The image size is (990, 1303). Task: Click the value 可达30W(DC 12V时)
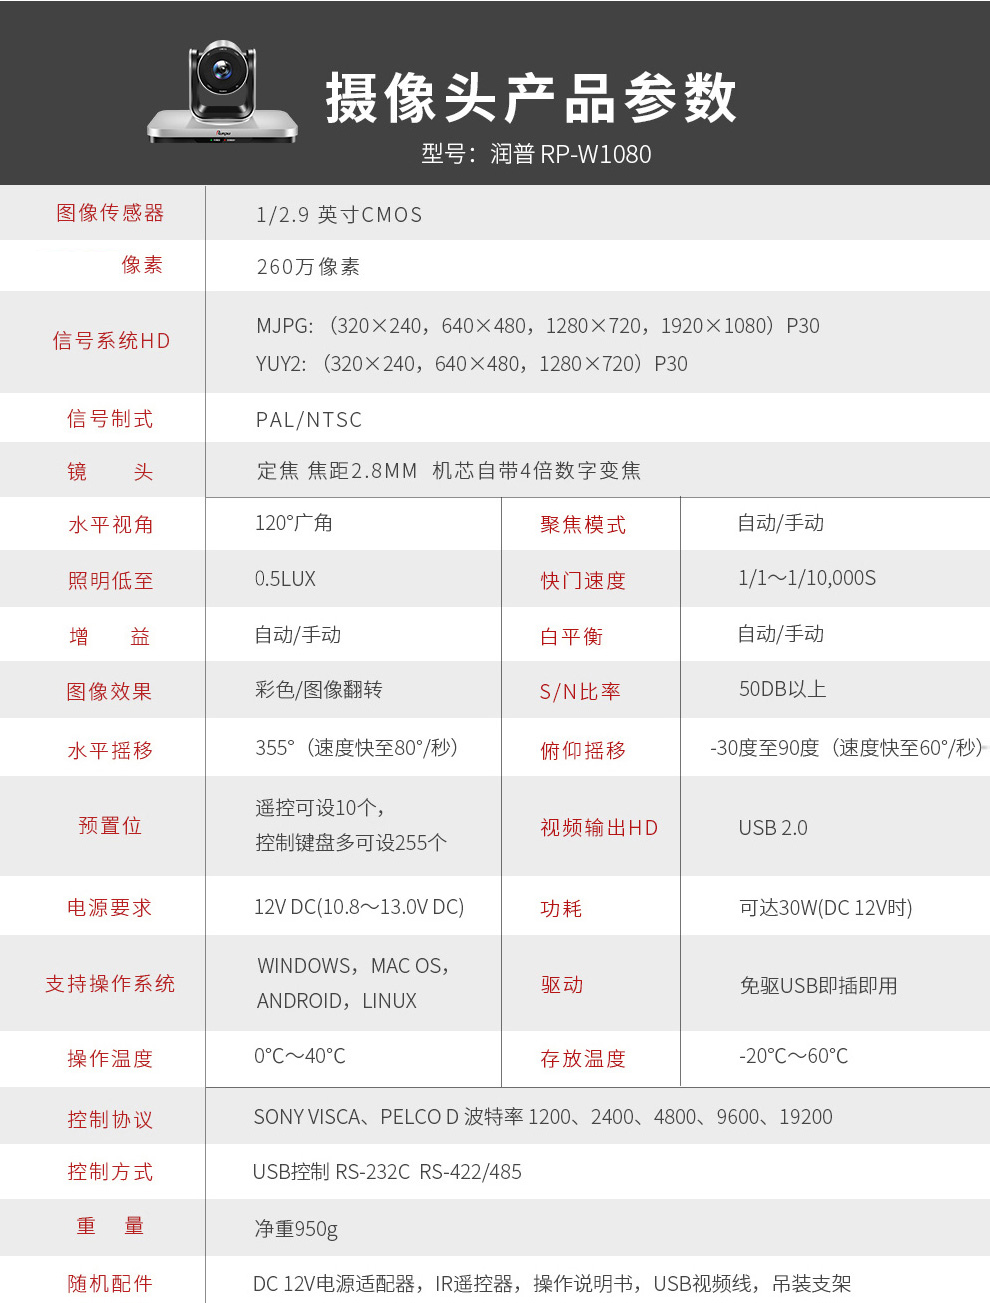click(x=826, y=908)
